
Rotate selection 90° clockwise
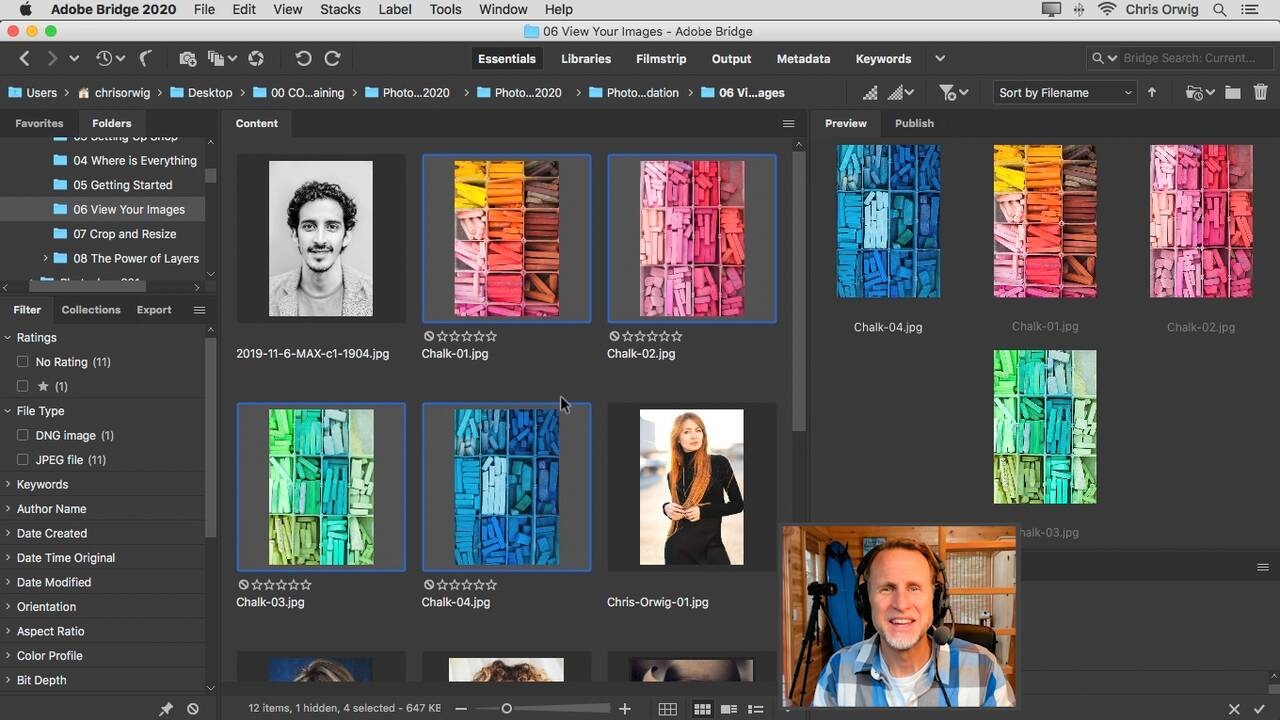tap(332, 59)
